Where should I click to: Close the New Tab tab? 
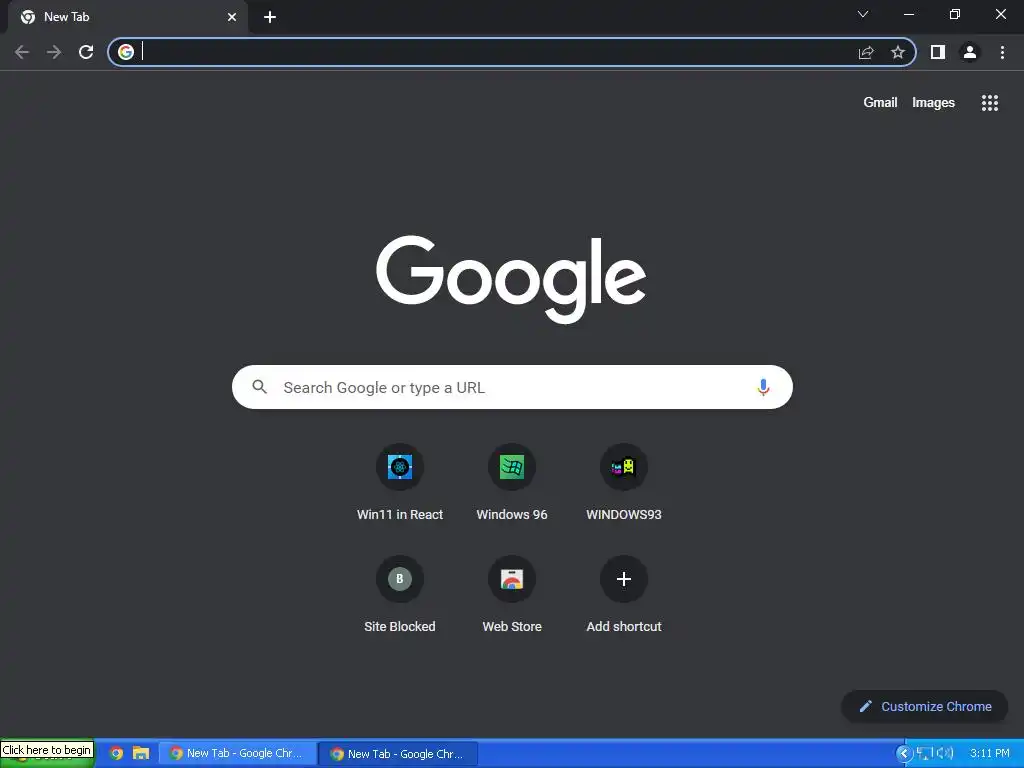tap(232, 17)
